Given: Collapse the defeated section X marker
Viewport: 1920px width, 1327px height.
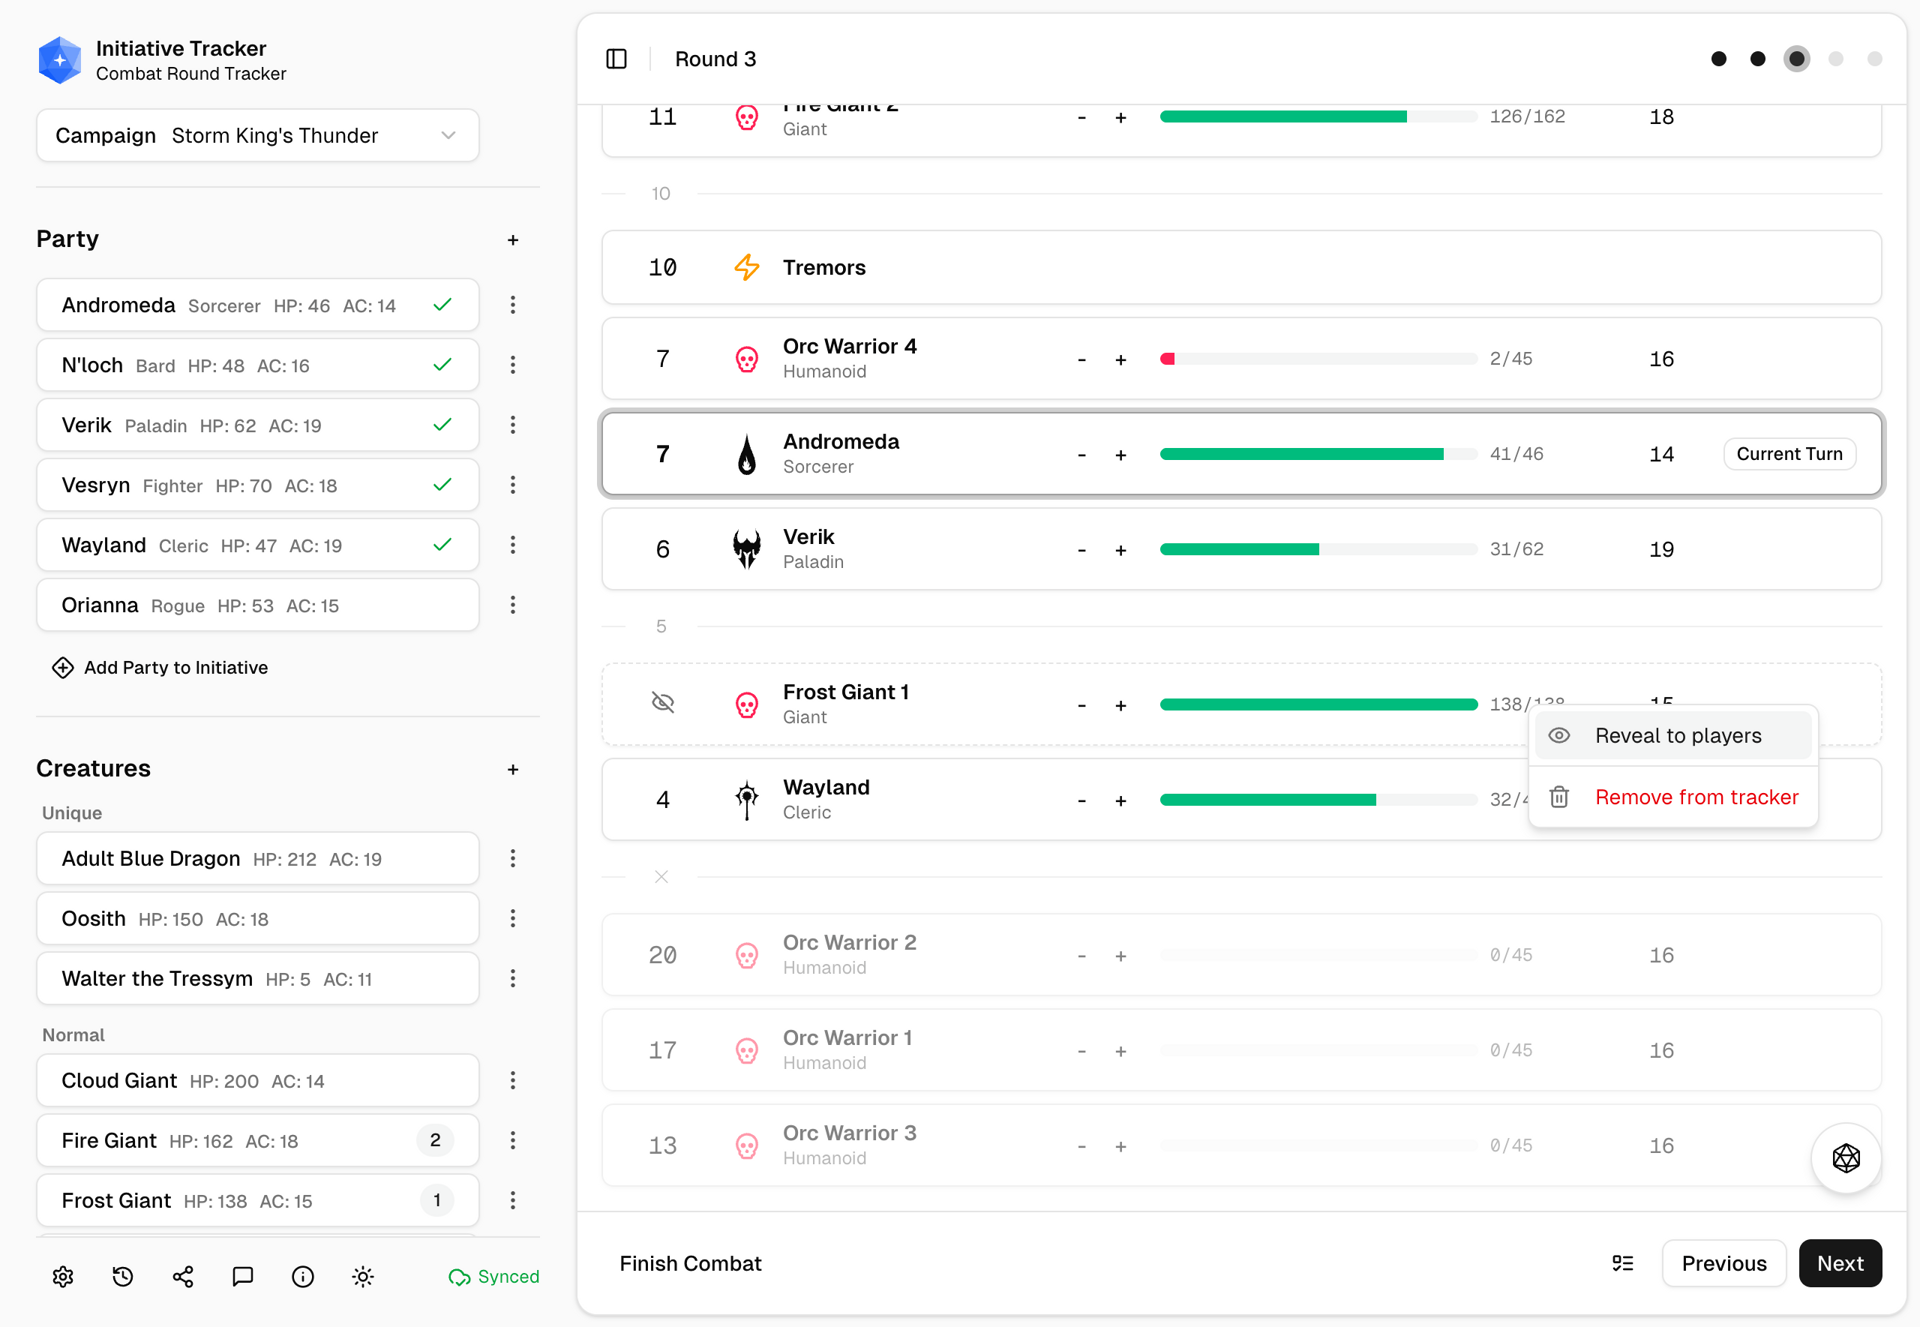Looking at the screenshot, I should click(x=661, y=877).
